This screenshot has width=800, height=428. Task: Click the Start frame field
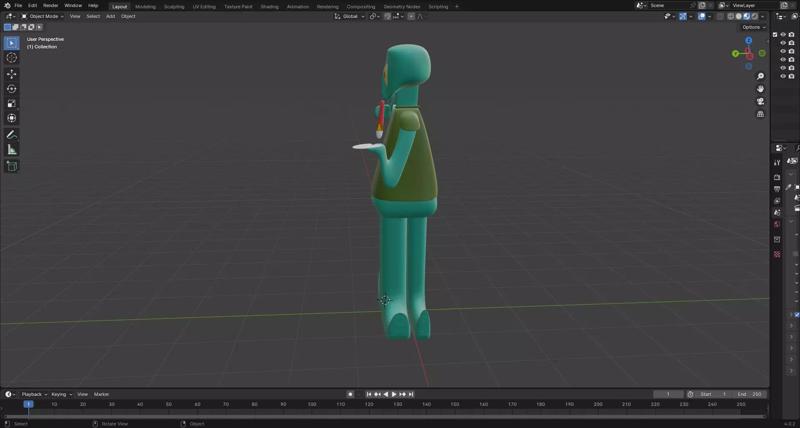coord(712,394)
